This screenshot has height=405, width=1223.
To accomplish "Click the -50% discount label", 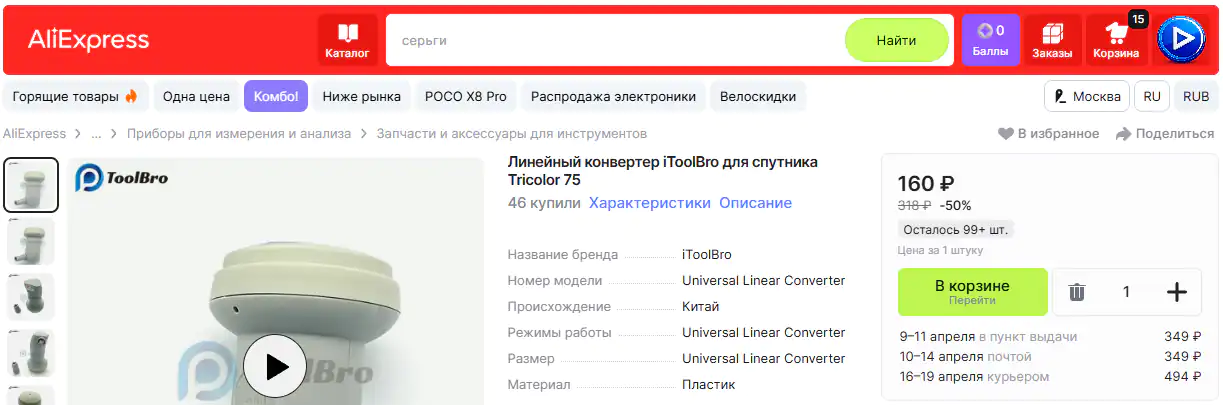I will point(956,205).
